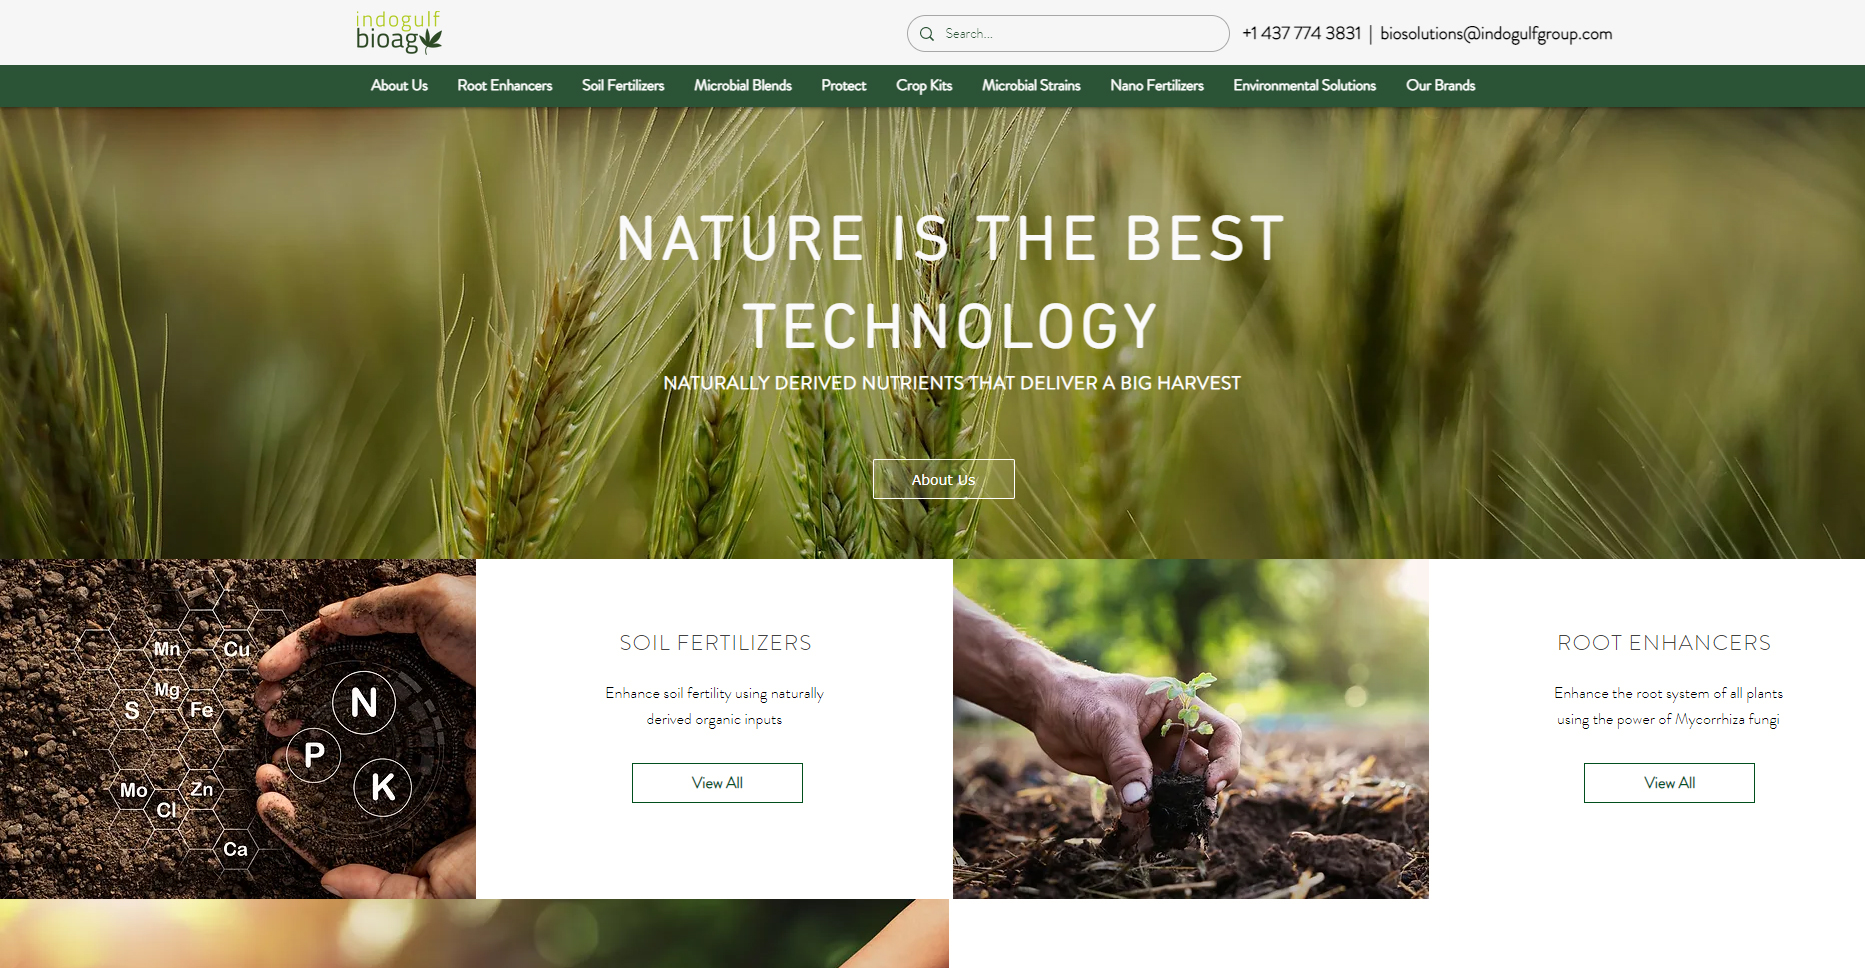Click the seedling planting photo
The height and width of the screenshot is (968, 1865).
click(1190, 728)
